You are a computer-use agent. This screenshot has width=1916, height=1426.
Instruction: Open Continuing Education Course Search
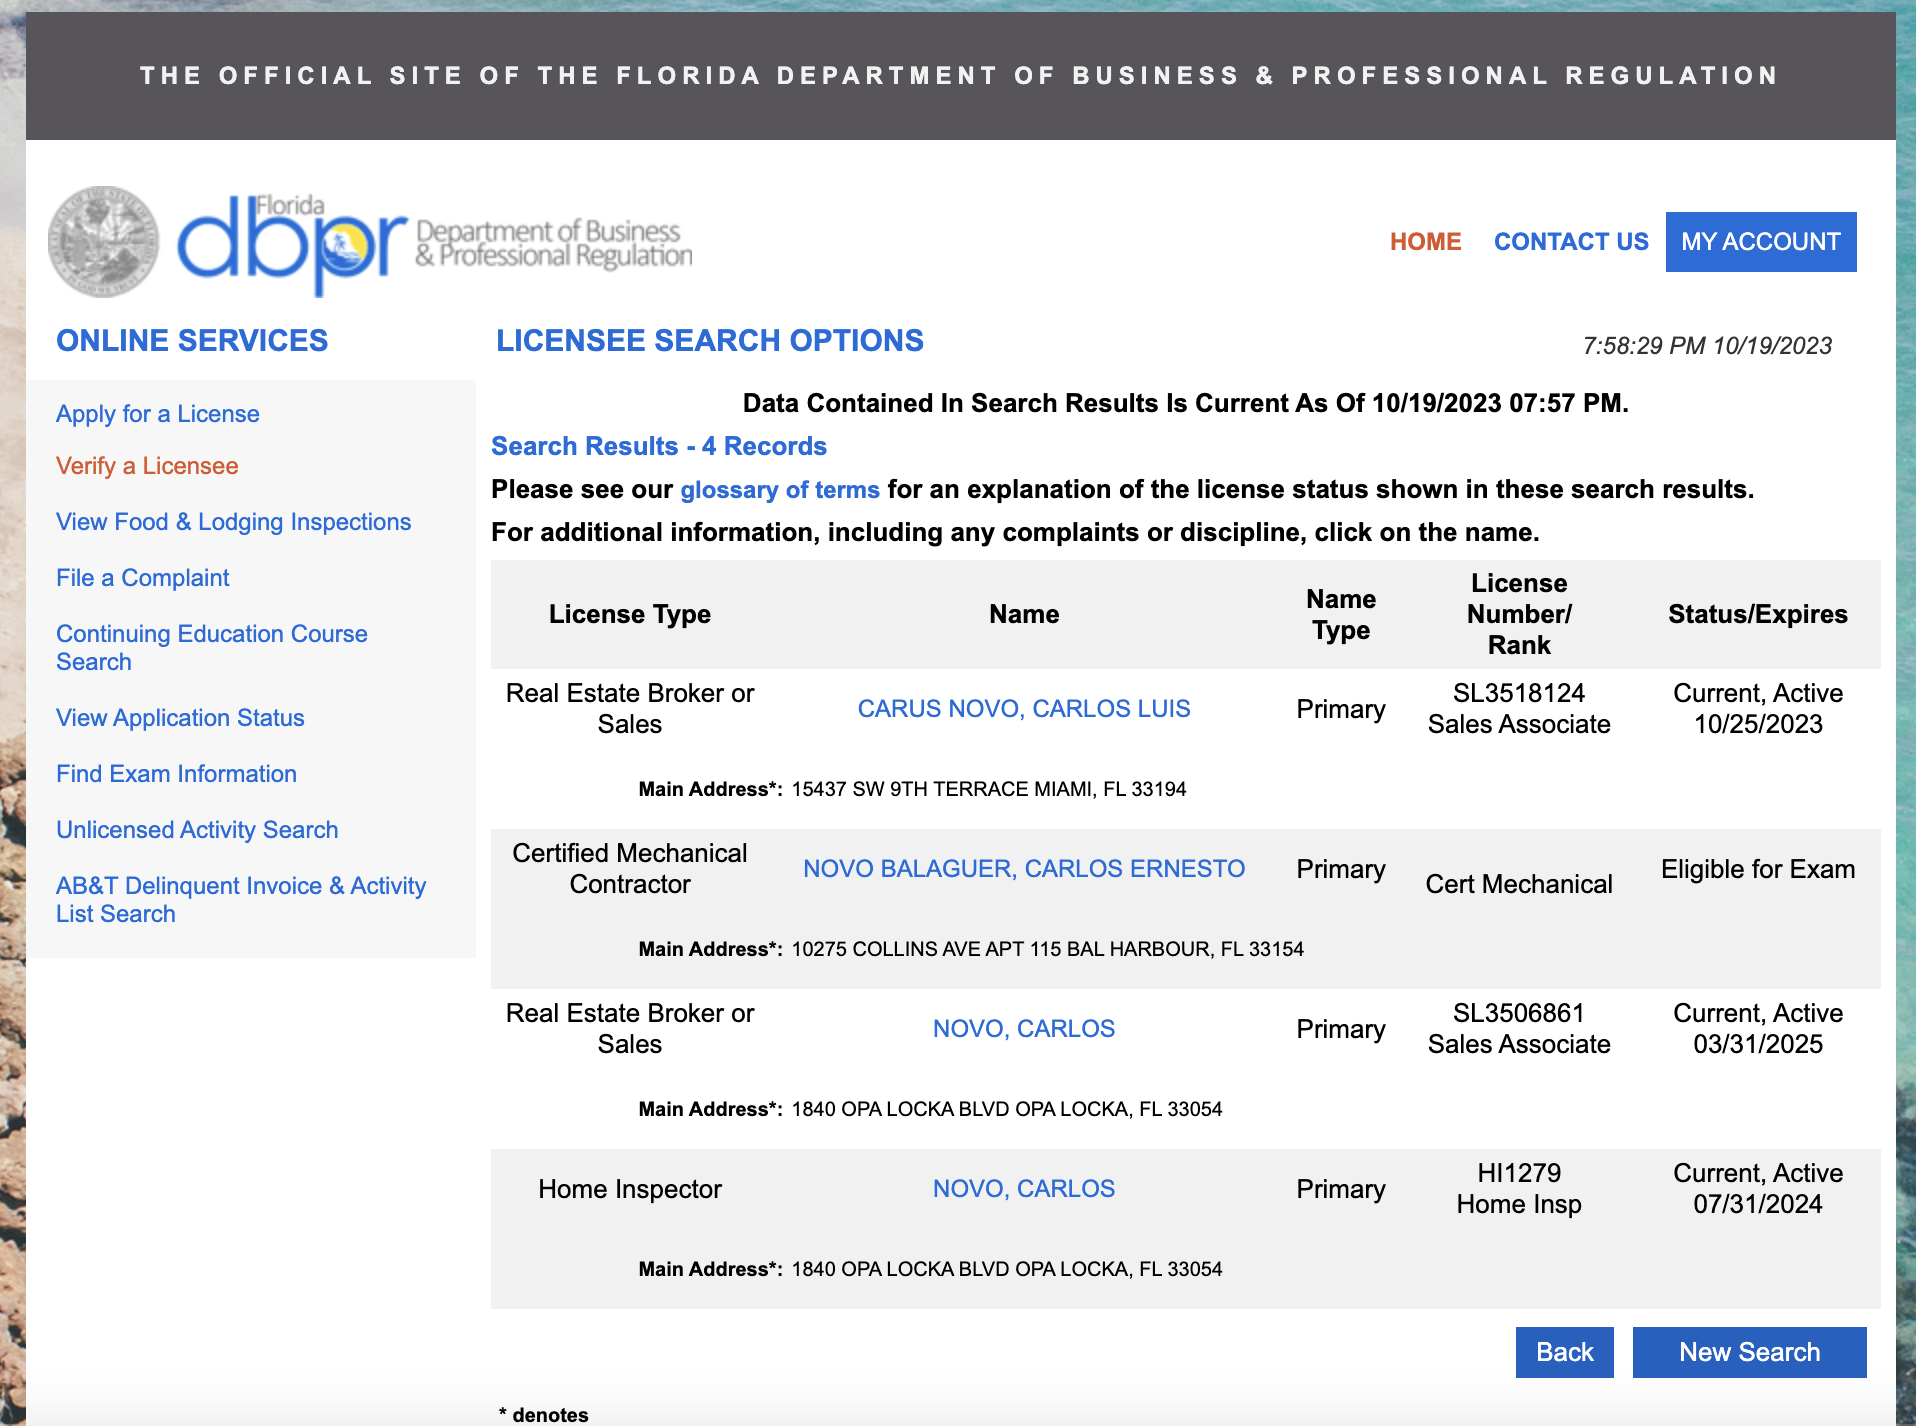tap(212, 648)
